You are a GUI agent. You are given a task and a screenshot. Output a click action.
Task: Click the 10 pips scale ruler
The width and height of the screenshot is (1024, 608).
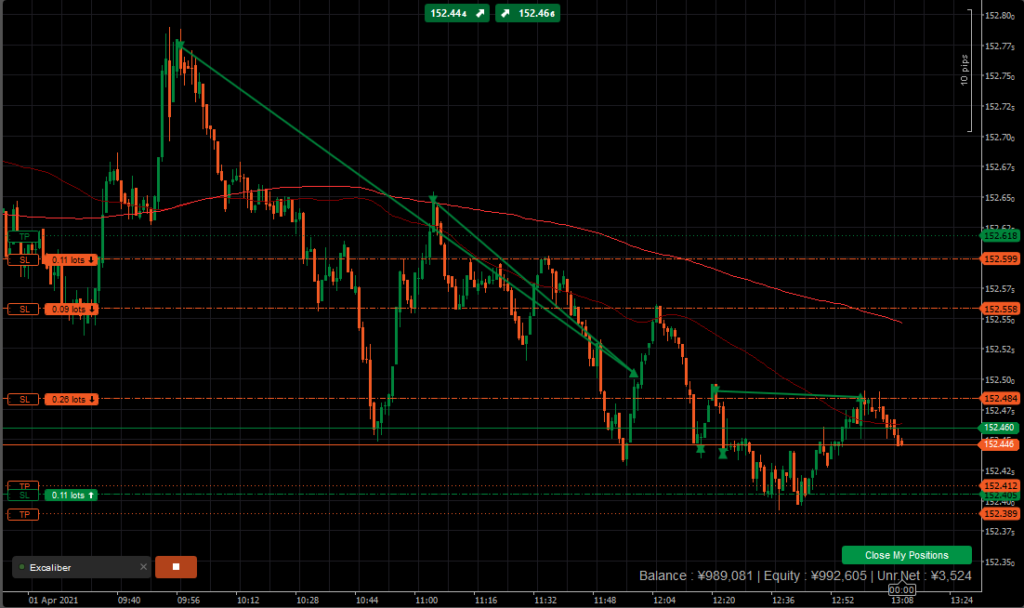(965, 71)
